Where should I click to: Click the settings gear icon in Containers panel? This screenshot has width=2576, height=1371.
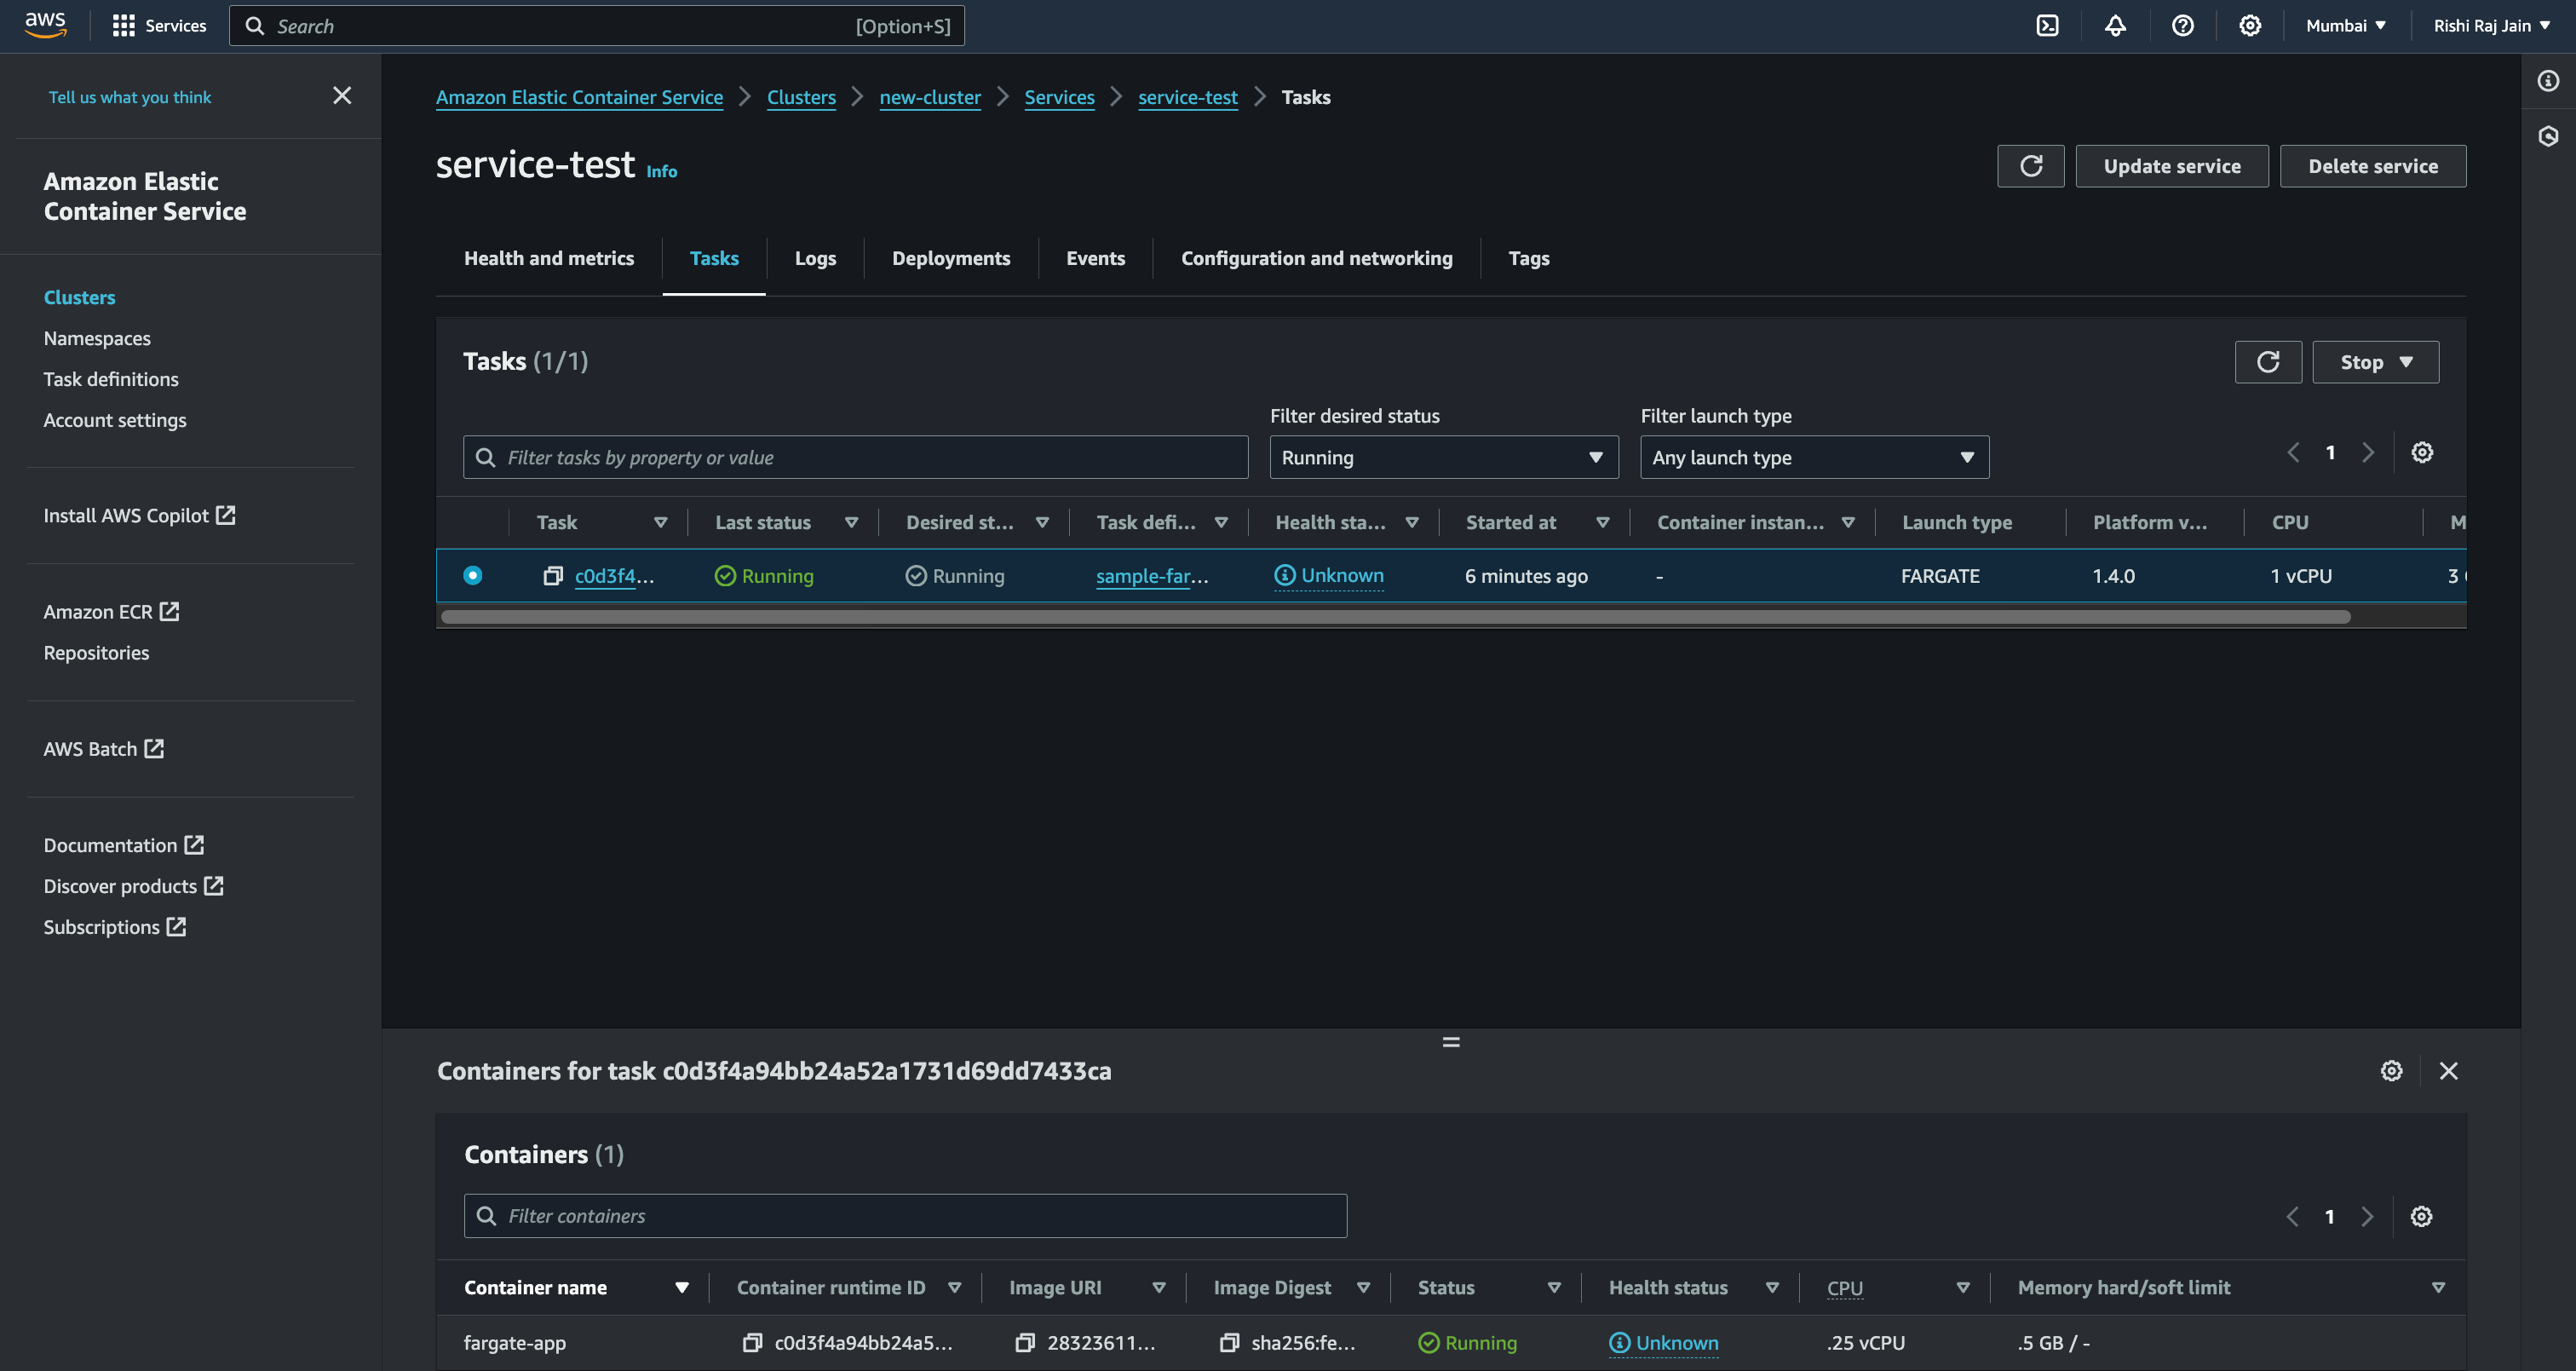click(x=2421, y=1216)
